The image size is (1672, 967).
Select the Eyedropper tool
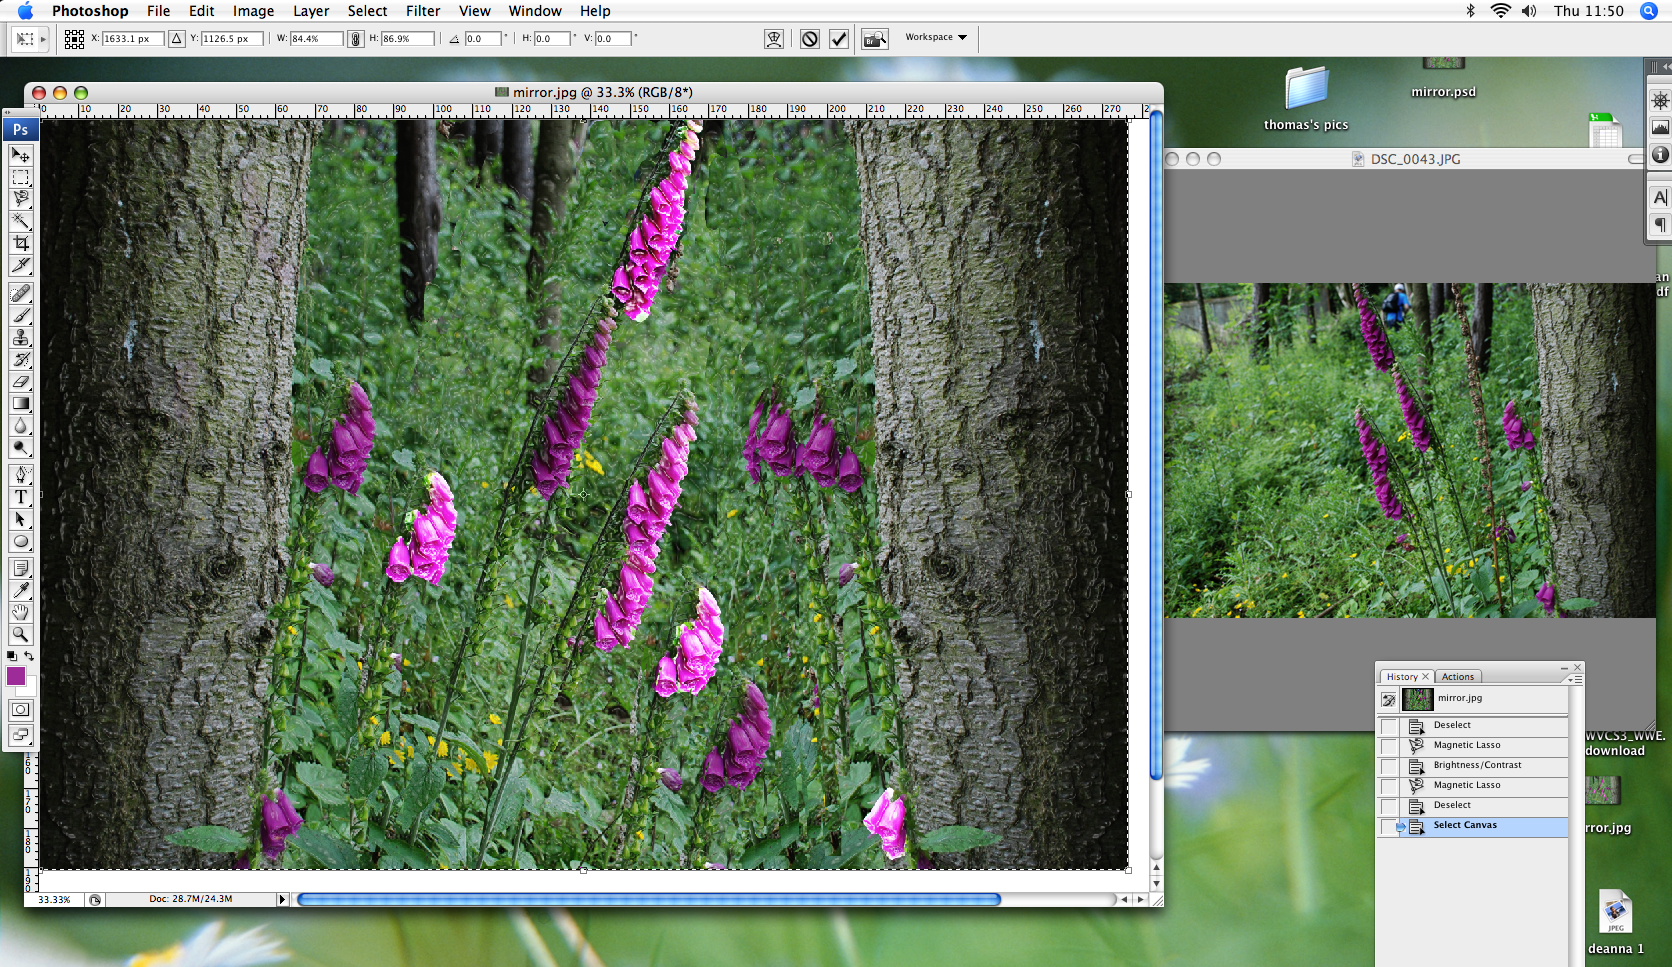click(x=20, y=590)
